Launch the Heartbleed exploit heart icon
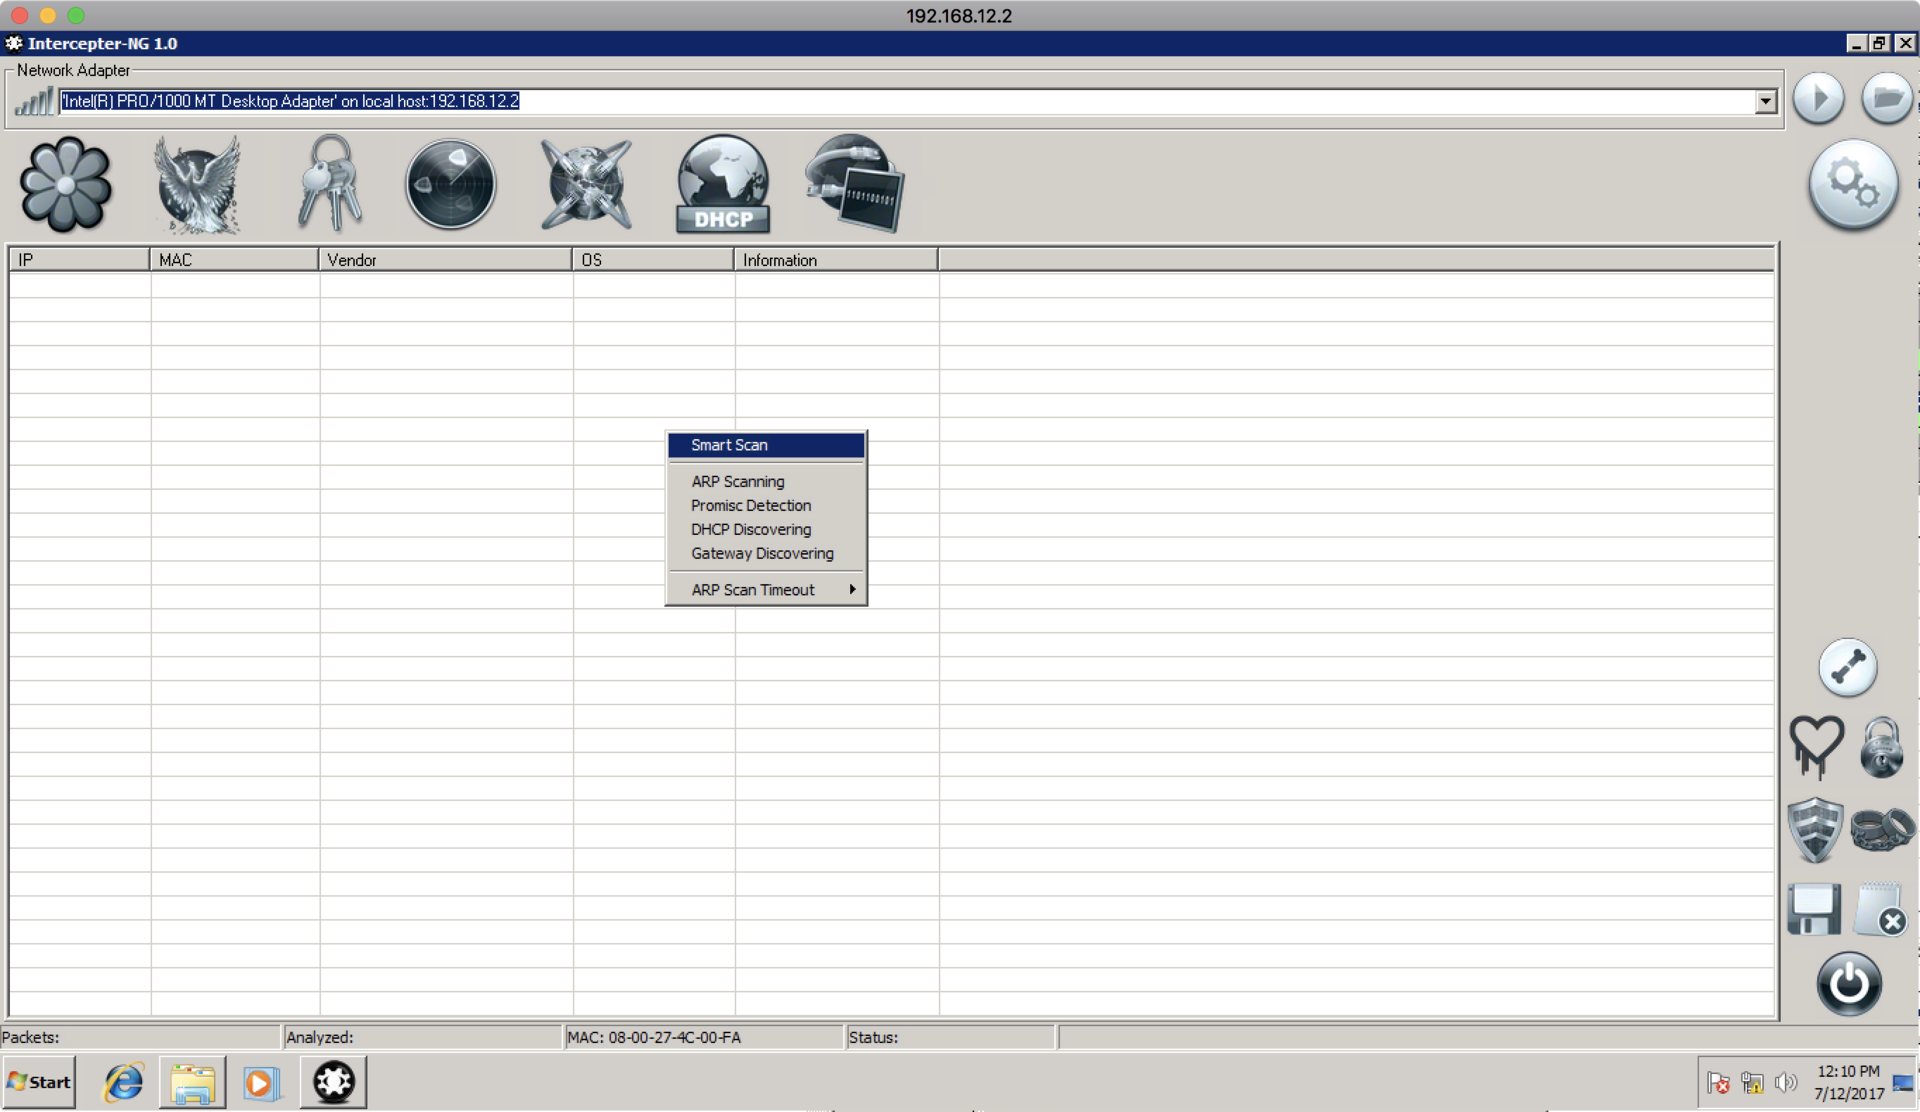This screenshot has height=1112, width=1920. click(x=1816, y=747)
